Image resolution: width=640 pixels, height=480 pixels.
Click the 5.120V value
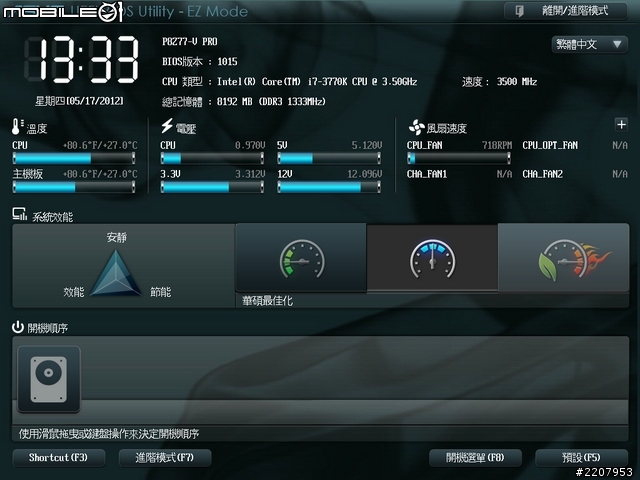367,145
